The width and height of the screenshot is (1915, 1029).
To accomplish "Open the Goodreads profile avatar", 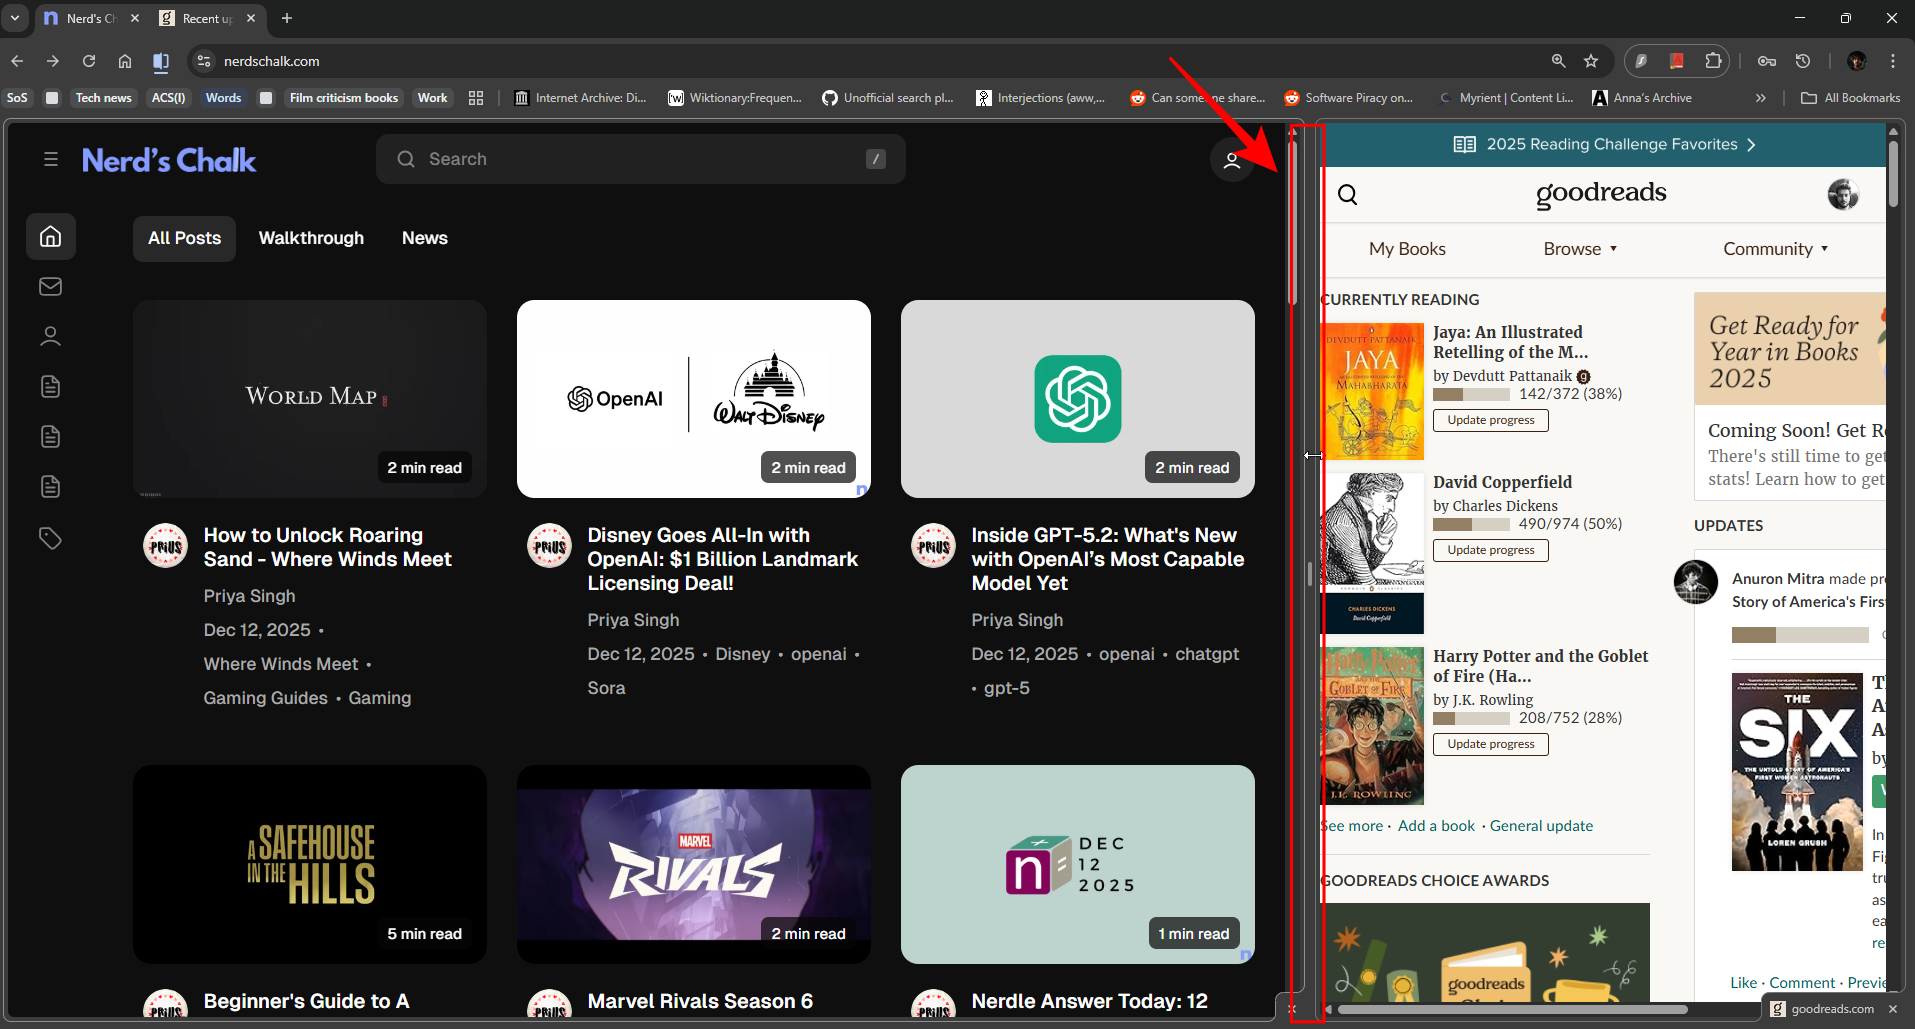I will [1843, 194].
